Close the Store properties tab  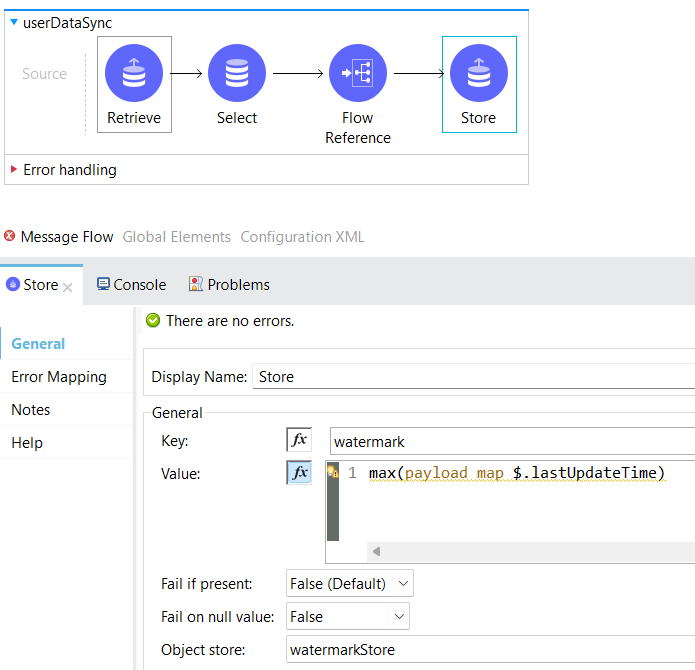tap(67, 288)
